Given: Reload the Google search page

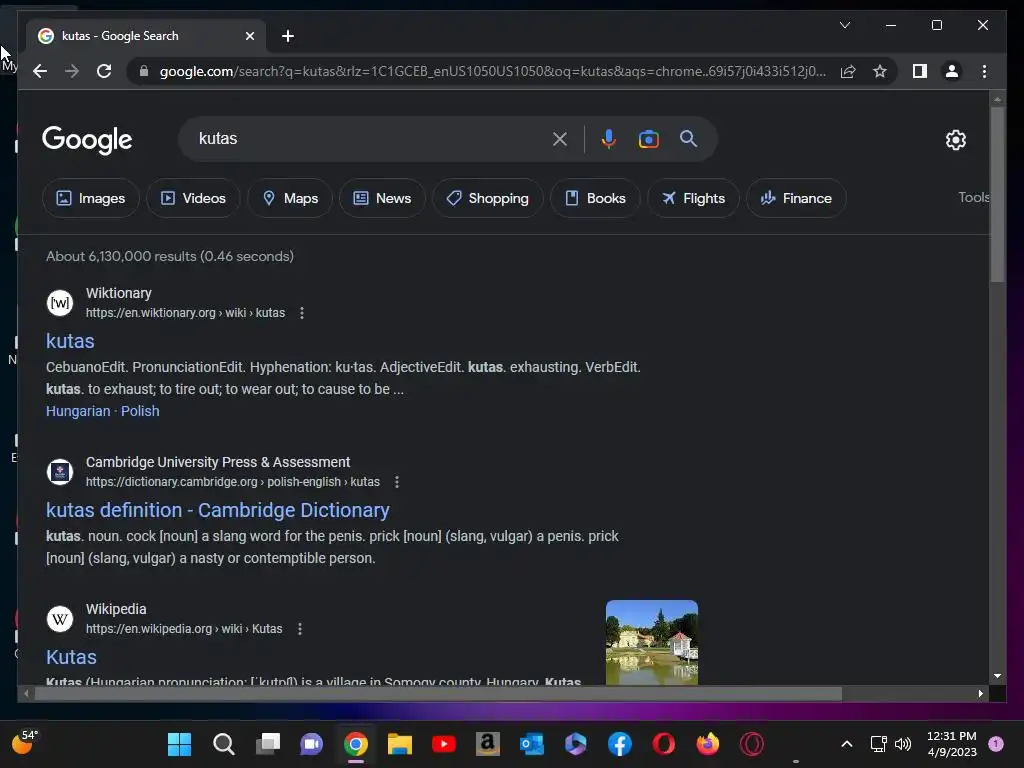Looking at the screenshot, I should [x=104, y=71].
